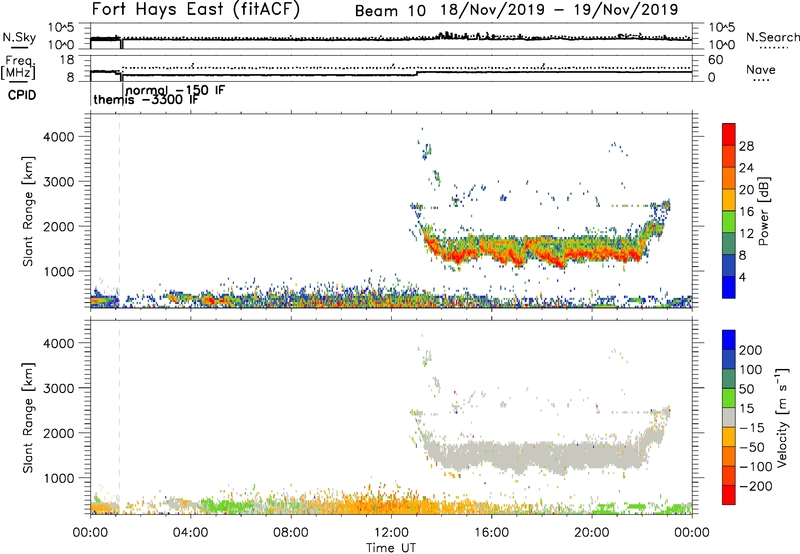Click the '18' frequency axis value
Screen dimensions: 800x554
(x=67, y=60)
